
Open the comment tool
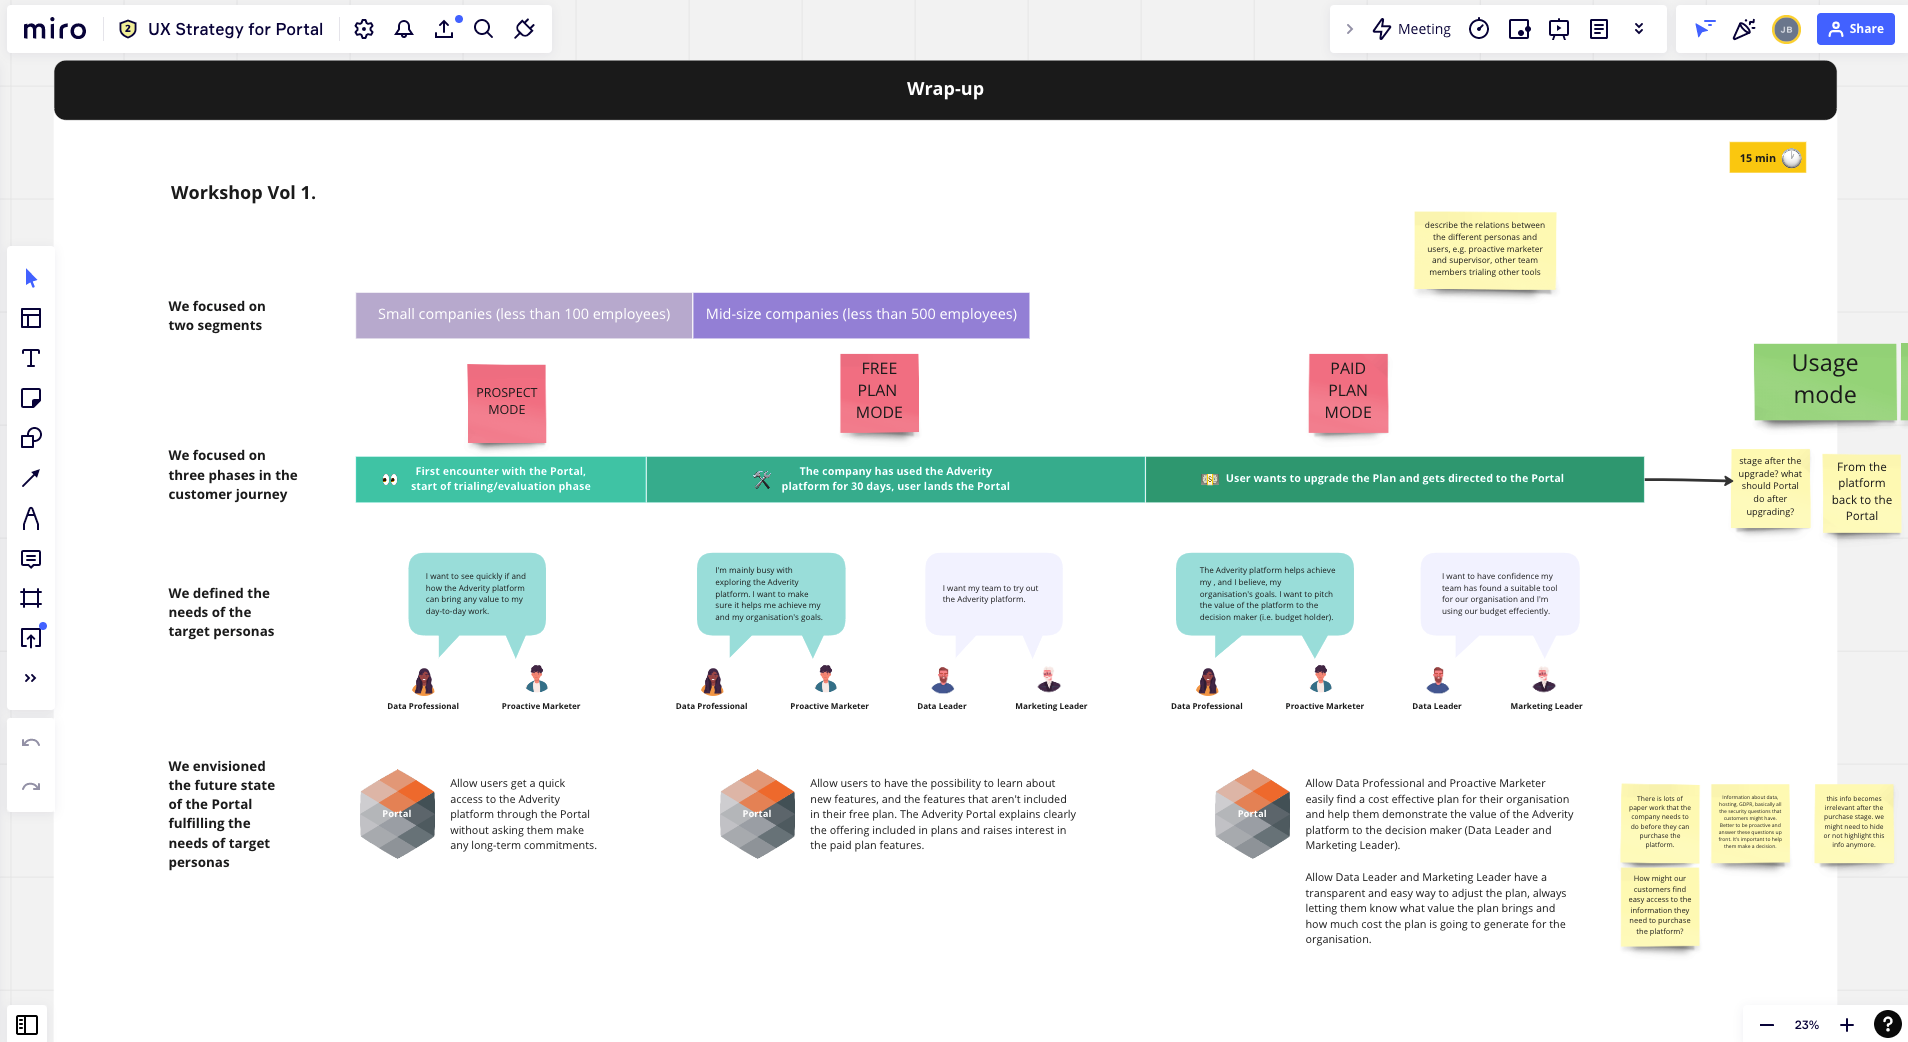[31, 558]
